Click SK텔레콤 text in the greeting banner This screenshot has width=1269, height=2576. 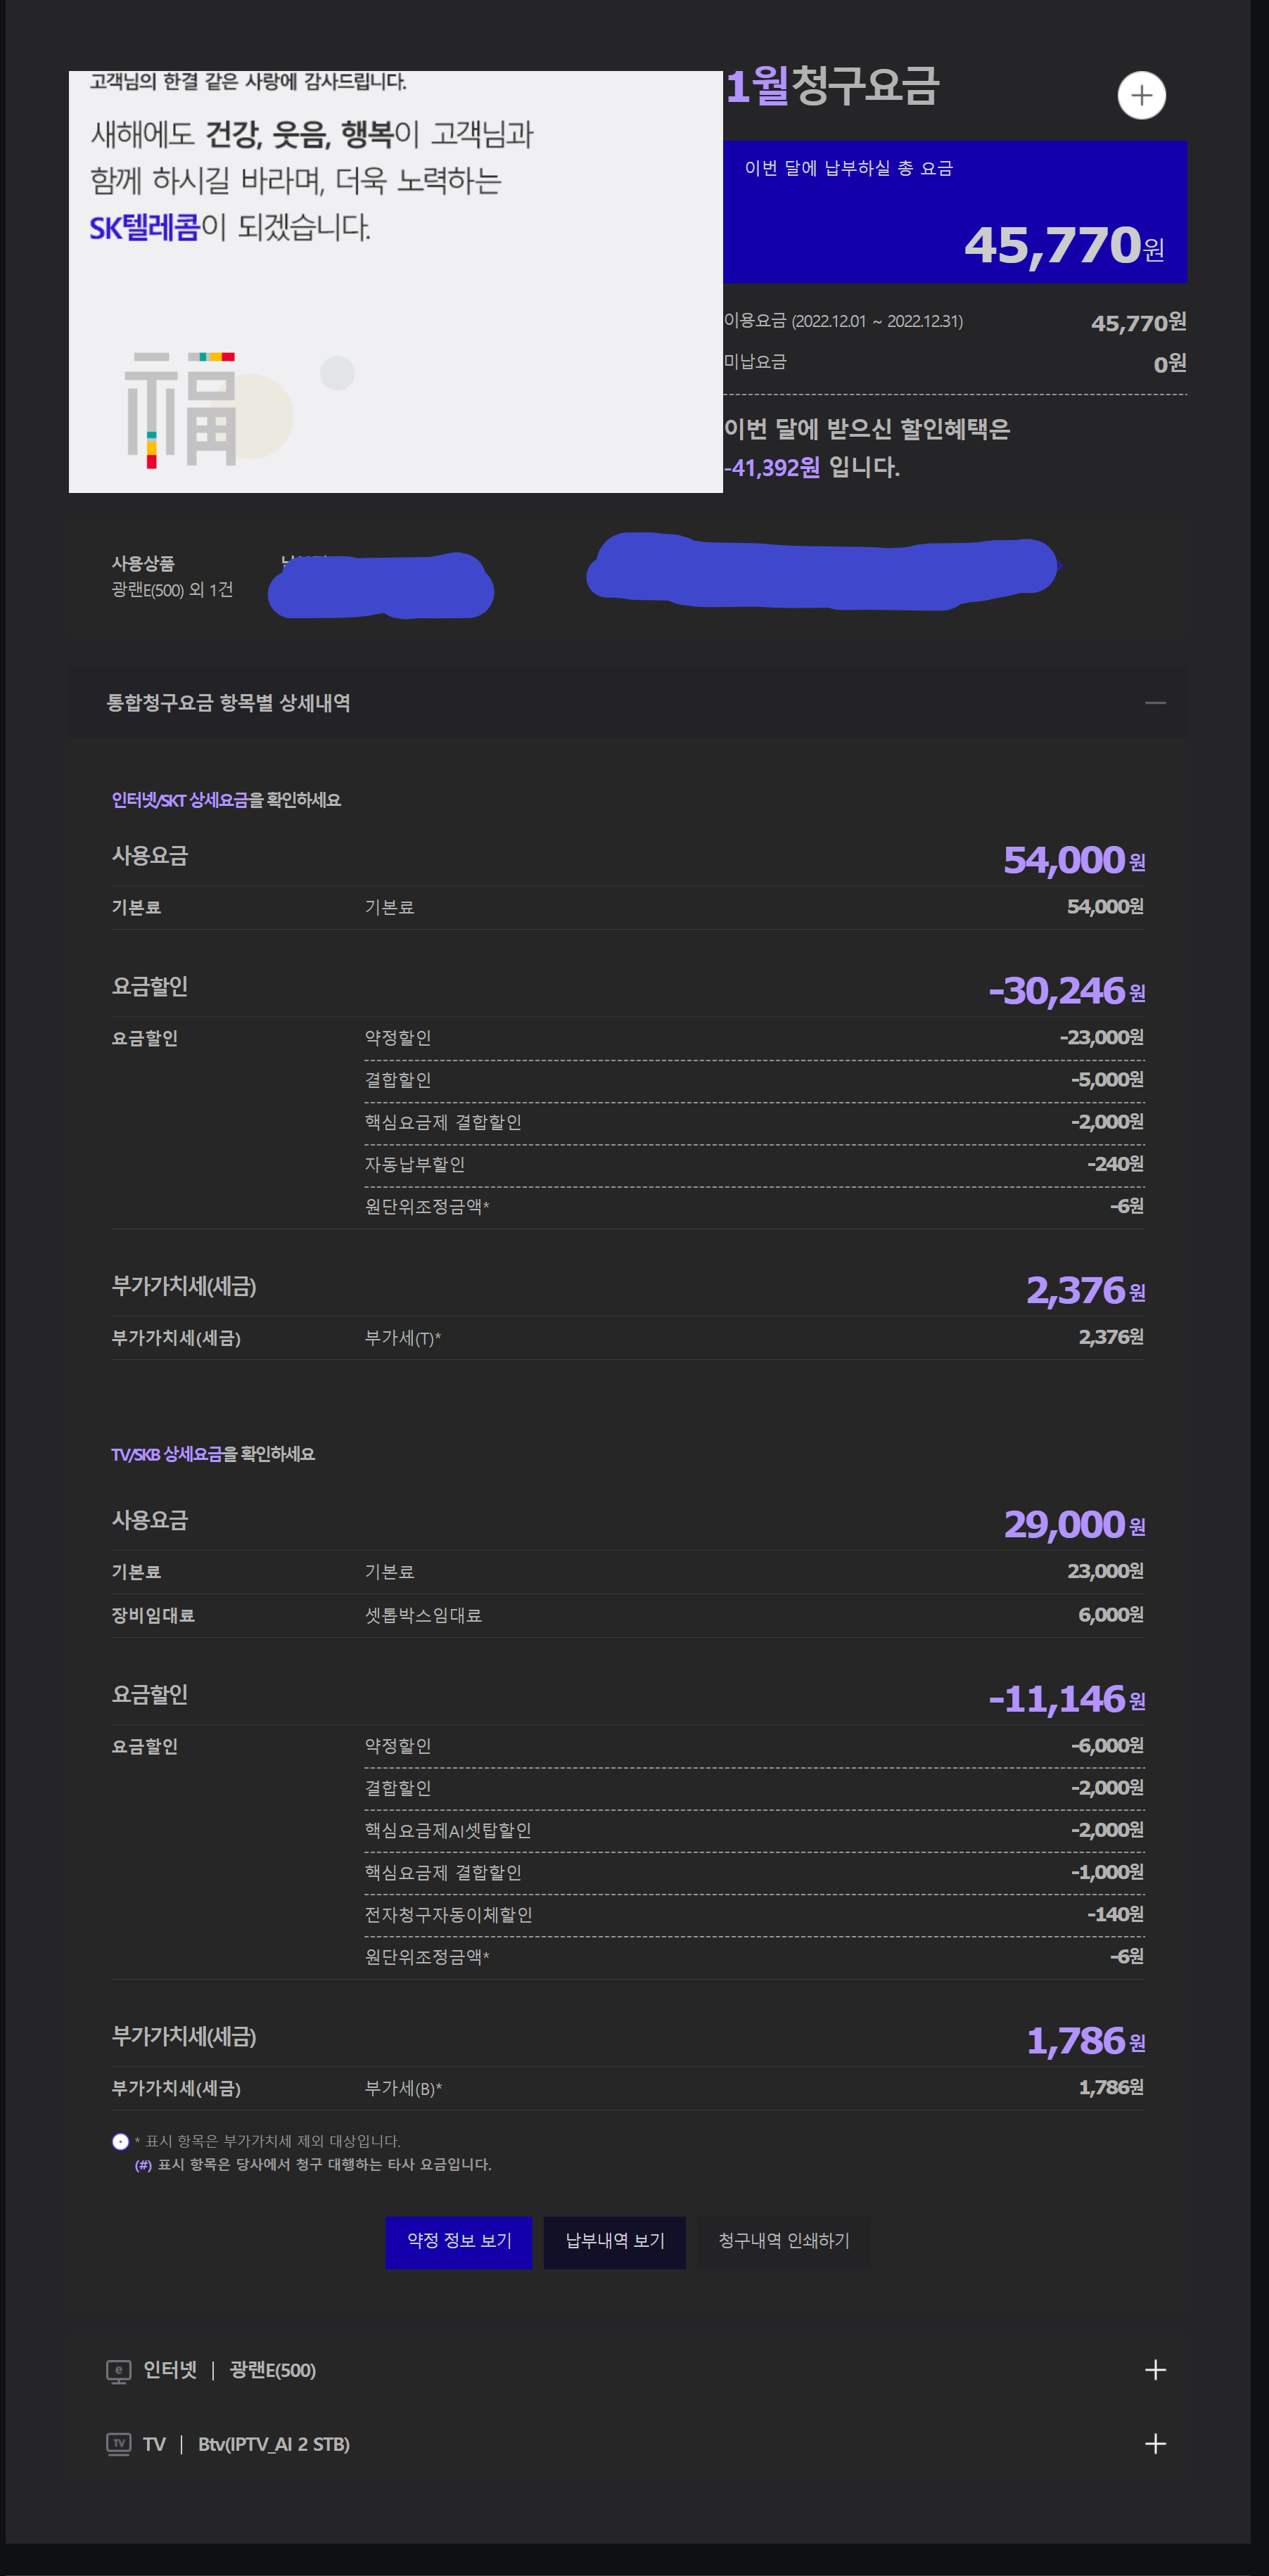(x=145, y=228)
